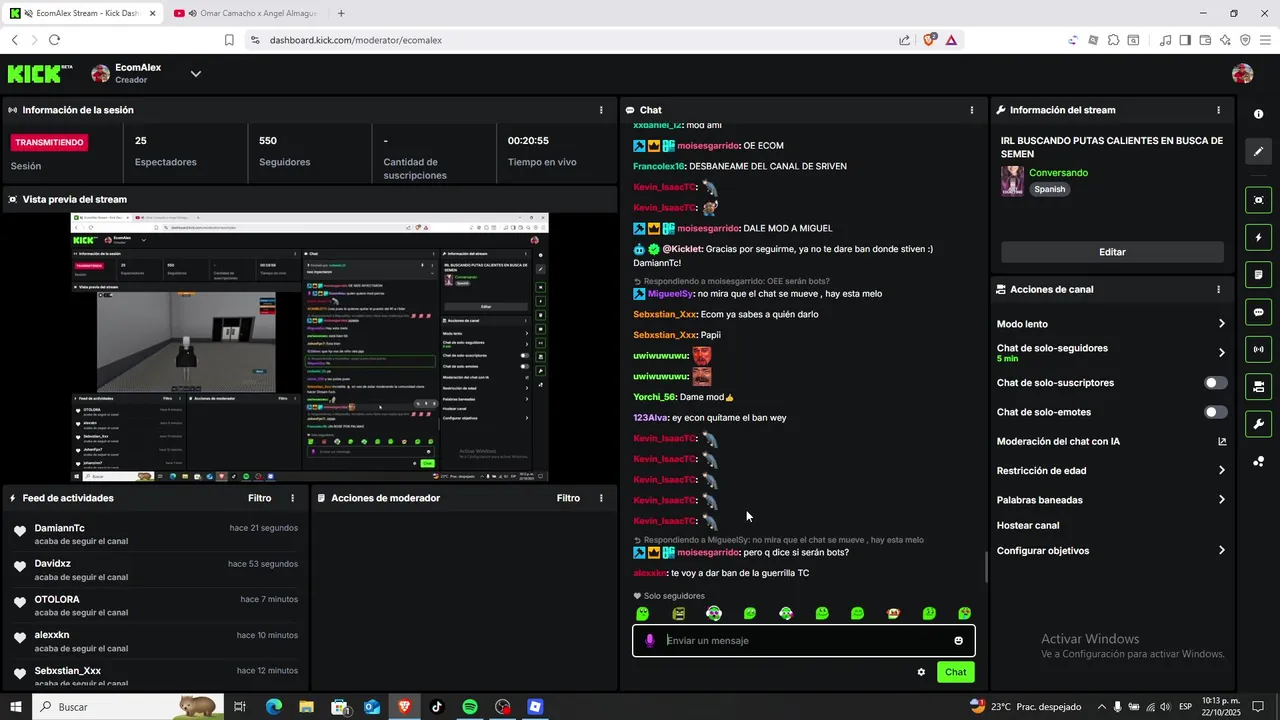Open chat settings gear beside the Chat button

coord(921,672)
